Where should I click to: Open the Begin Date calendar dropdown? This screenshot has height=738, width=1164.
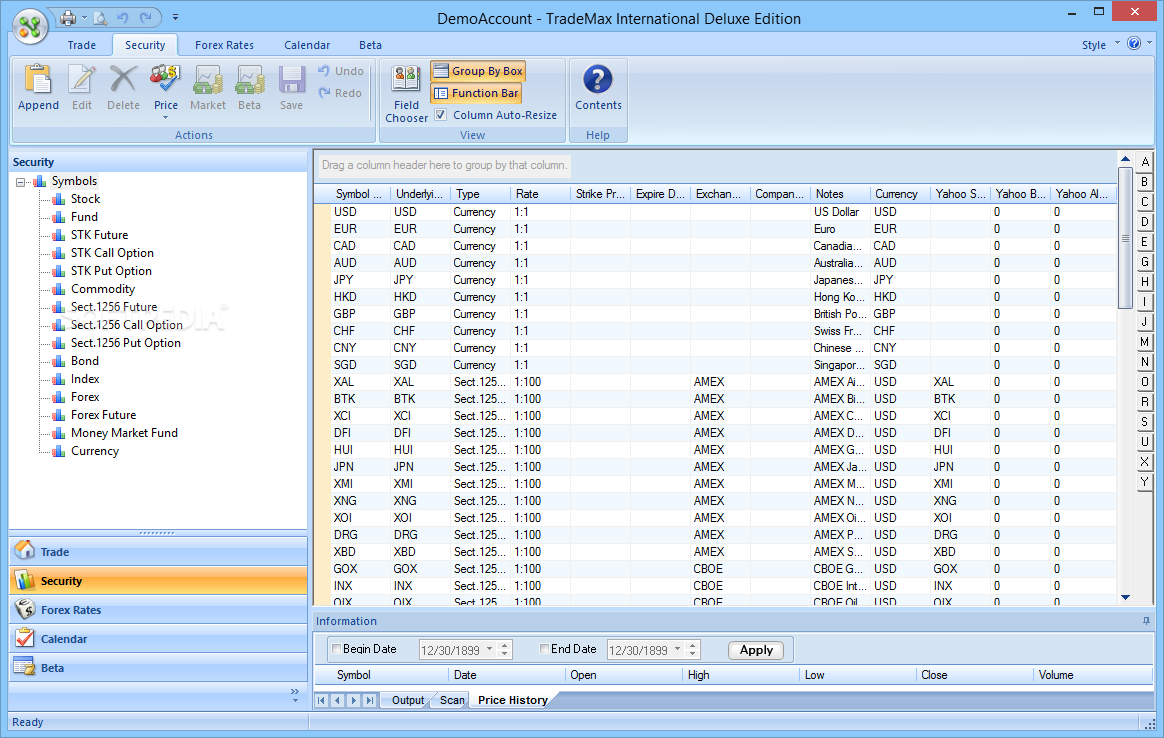coord(489,649)
